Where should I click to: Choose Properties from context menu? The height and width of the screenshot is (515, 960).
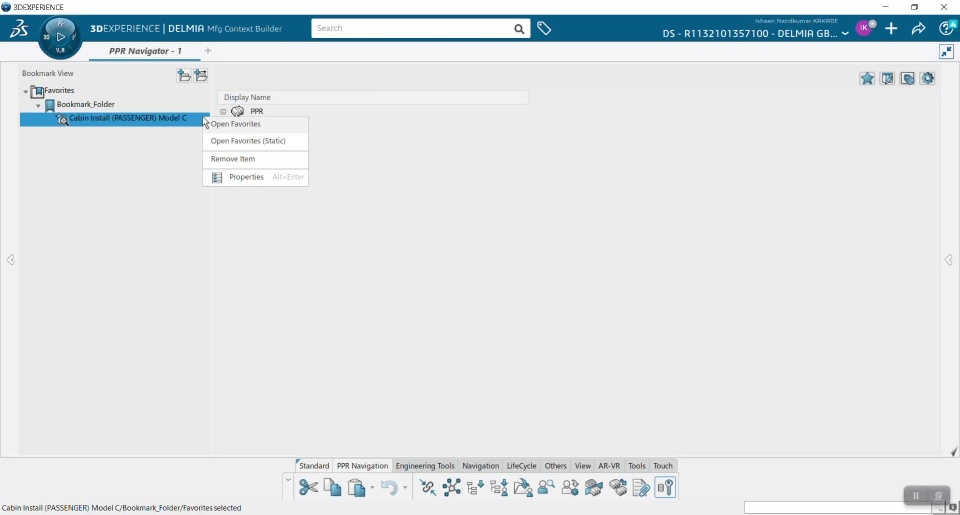[255, 177]
